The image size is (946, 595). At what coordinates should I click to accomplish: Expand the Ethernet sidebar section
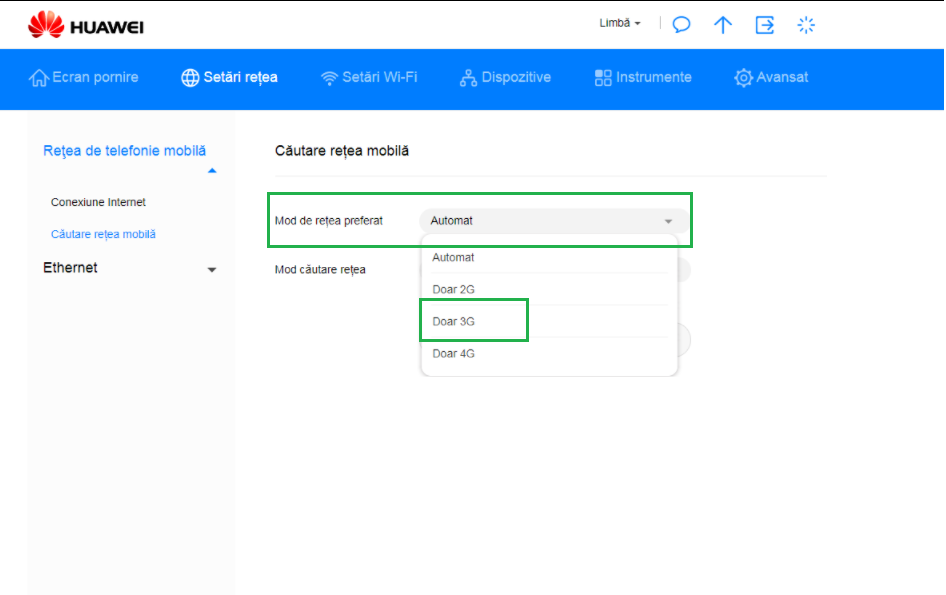(x=130, y=268)
